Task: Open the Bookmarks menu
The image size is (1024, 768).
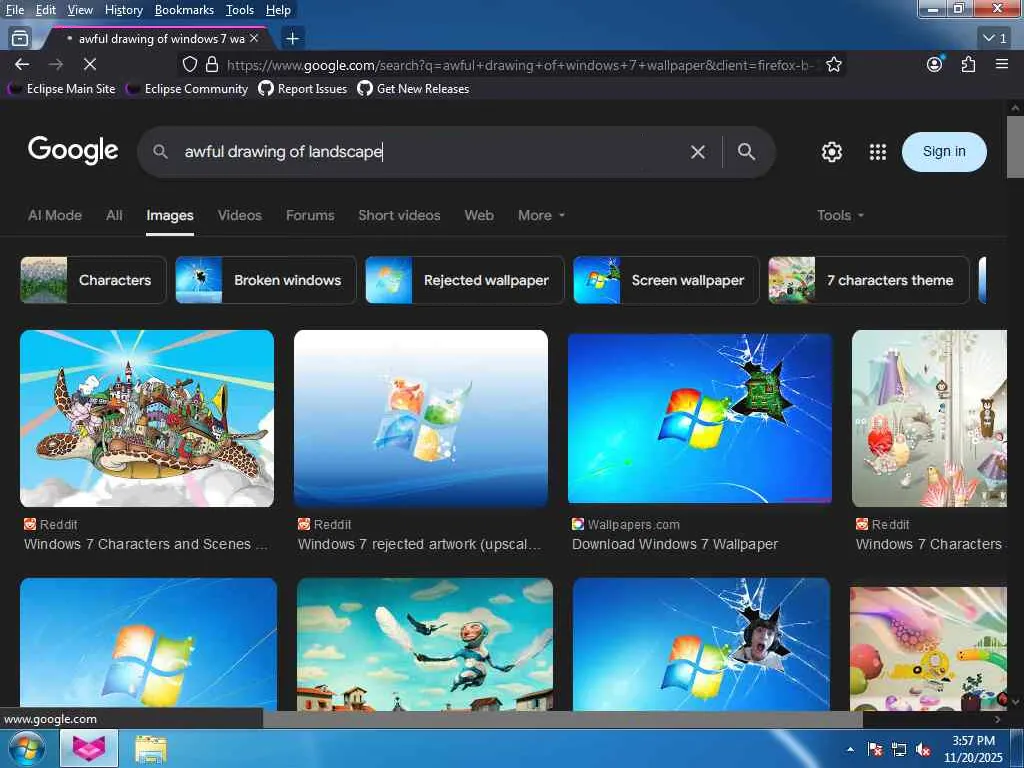Action: pyautogui.click(x=184, y=10)
